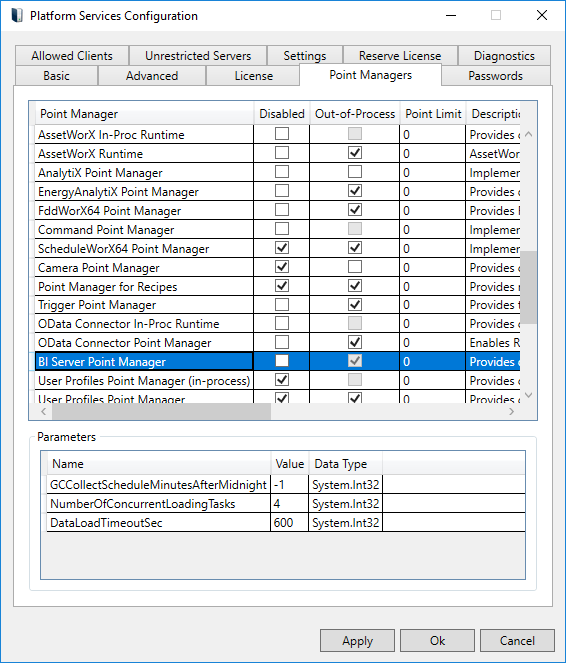
Task: Open the Passwords tab
Action: coord(495,76)
